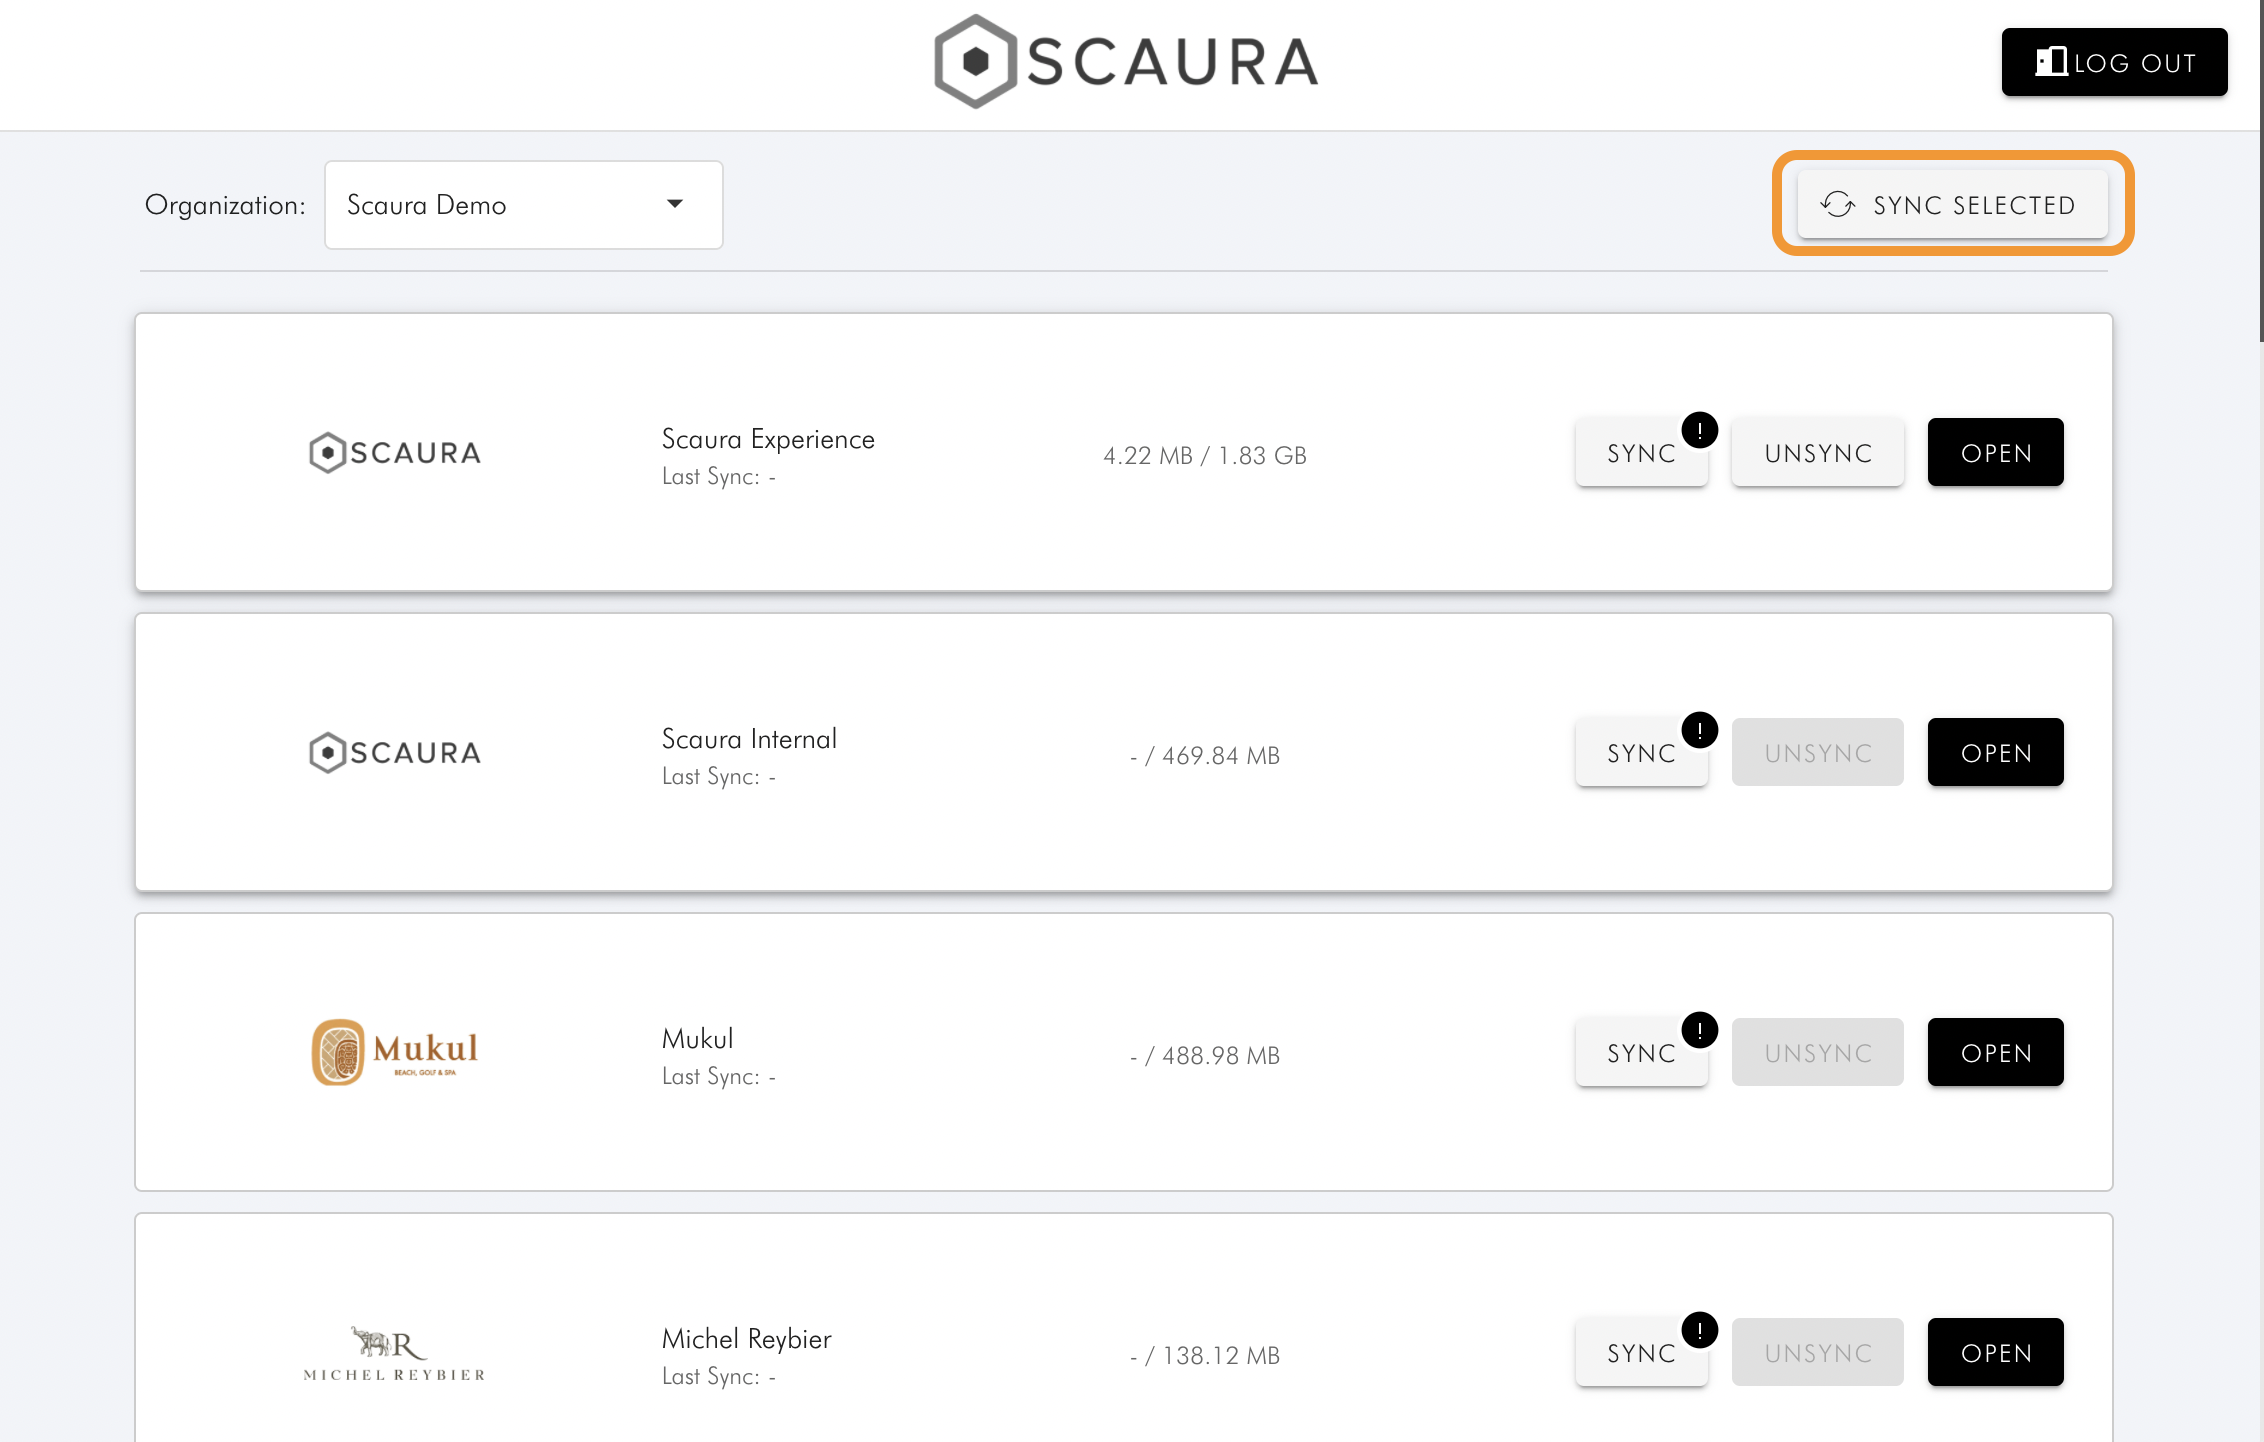The height and width of the screenshot is (1442, 2264).
Task: Click the Mukul logo thumbnail
Action: 395,1052
